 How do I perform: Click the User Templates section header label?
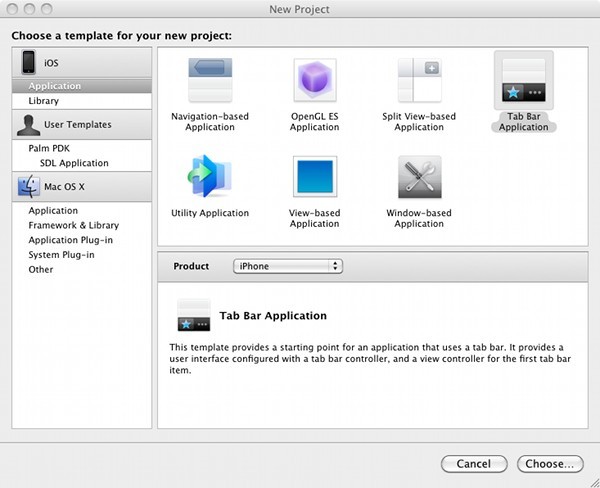pyautogui.click(x=78, y=125)
